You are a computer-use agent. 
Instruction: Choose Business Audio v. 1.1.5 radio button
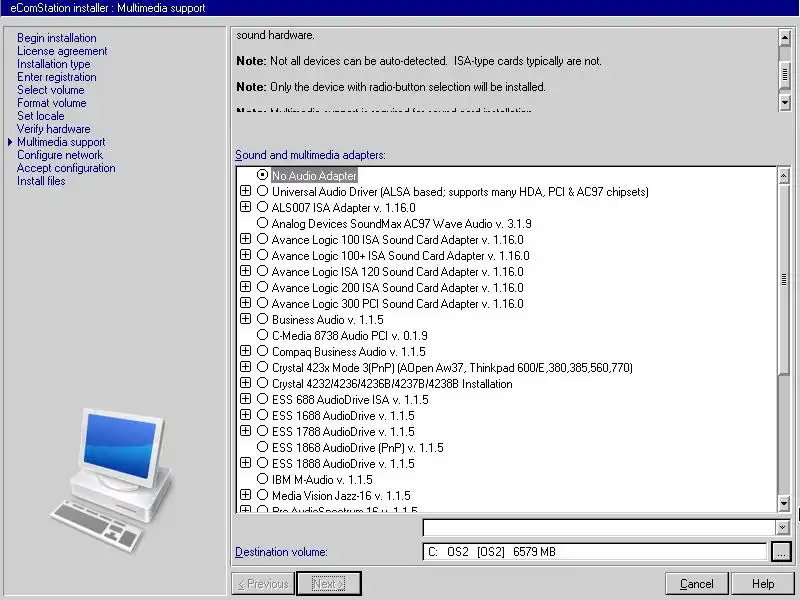click(x=262, y=319)
